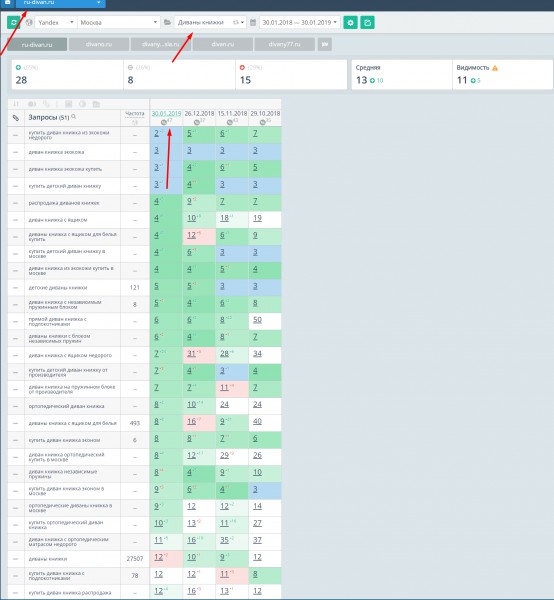The width and height of the screenshot is (554, 600).
Task: Click the 29.10.2018 column header
Action: click(x=265, y=114)
